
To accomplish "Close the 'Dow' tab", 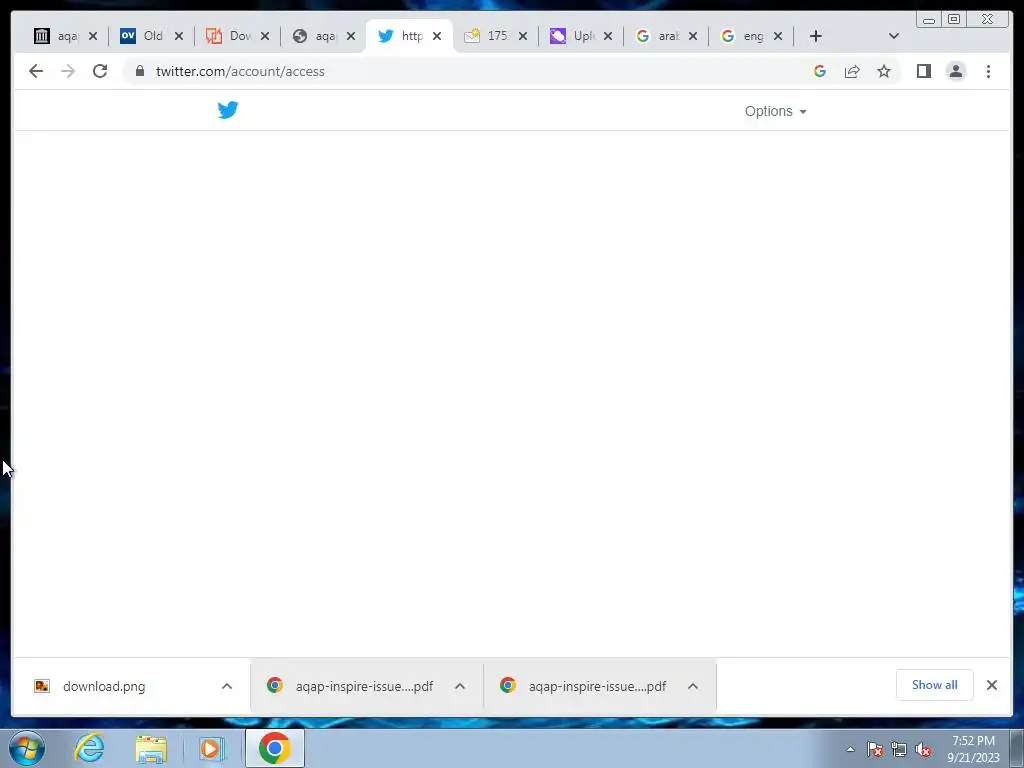I will tap(264, 36).
